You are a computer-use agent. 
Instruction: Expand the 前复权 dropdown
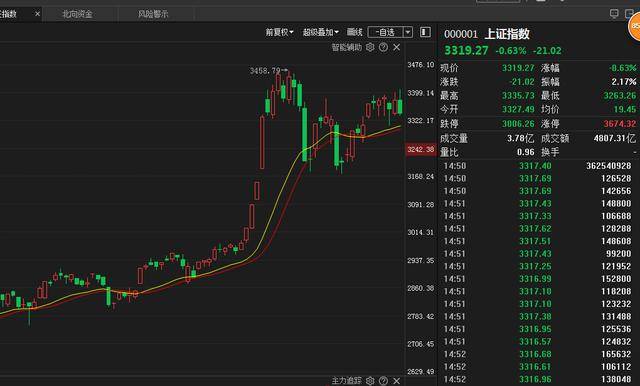(280, 32)
